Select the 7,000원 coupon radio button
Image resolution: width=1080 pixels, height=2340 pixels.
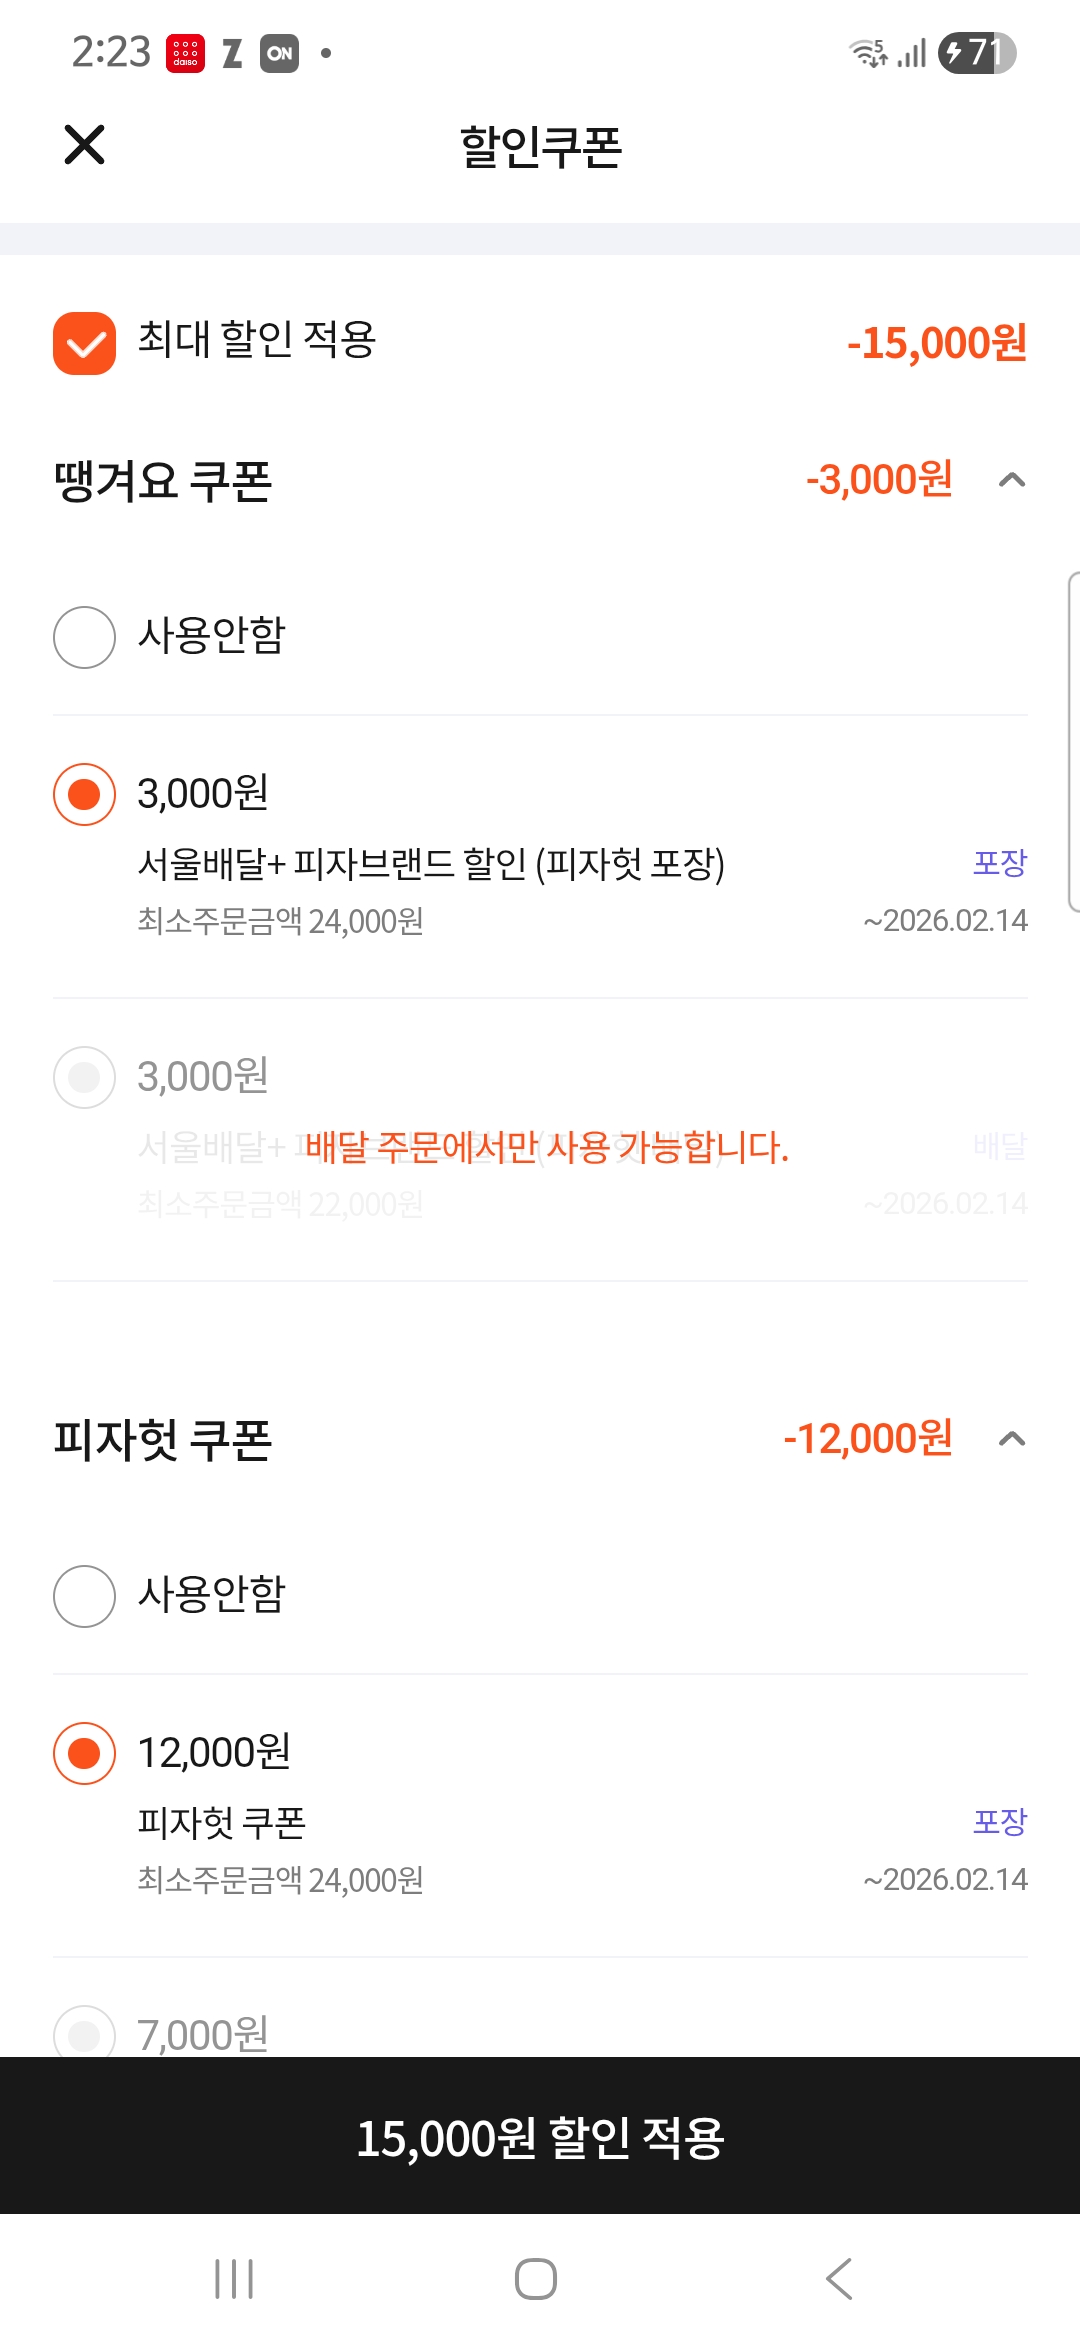point(84,2034)
